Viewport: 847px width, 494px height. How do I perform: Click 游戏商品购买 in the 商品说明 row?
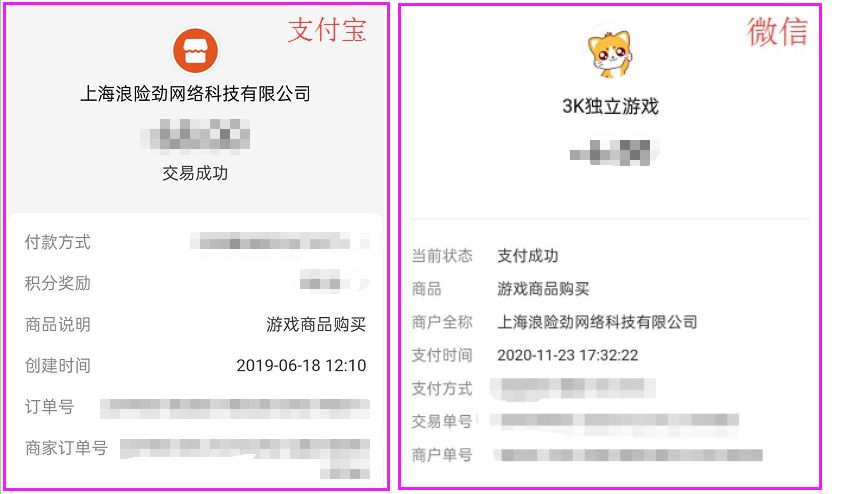[316, 324]
